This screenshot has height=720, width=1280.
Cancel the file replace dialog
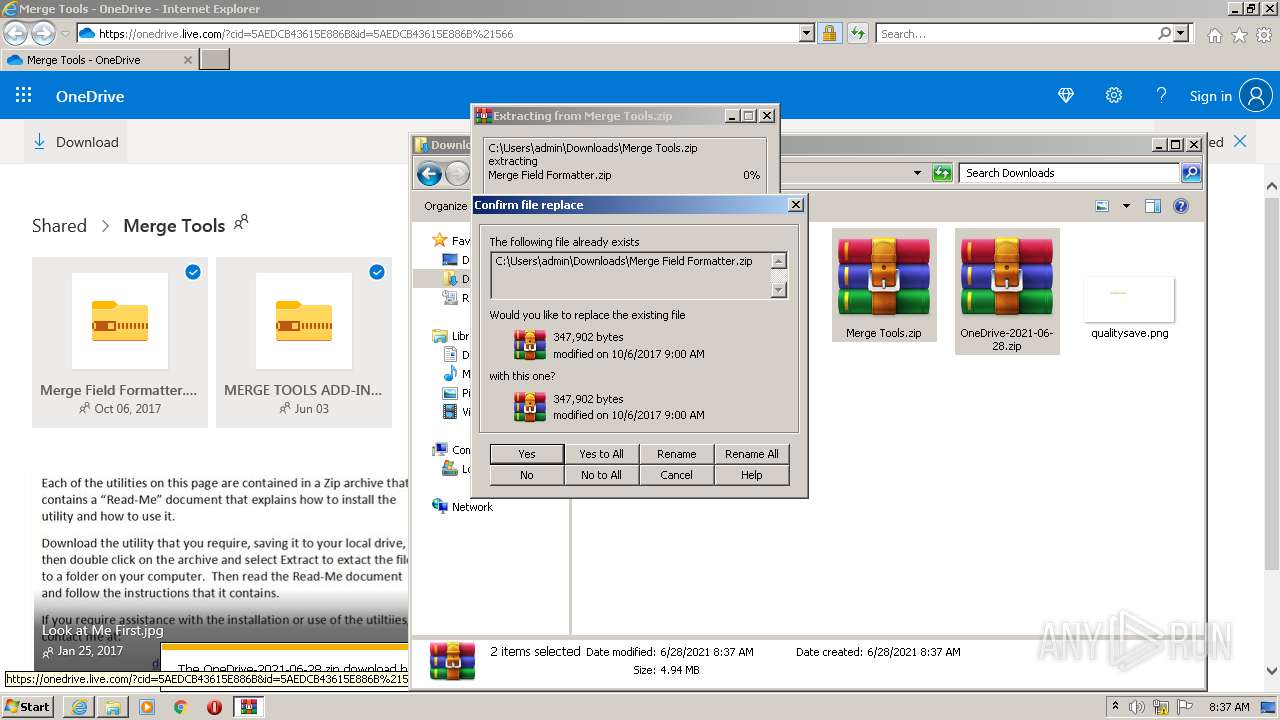677,475
